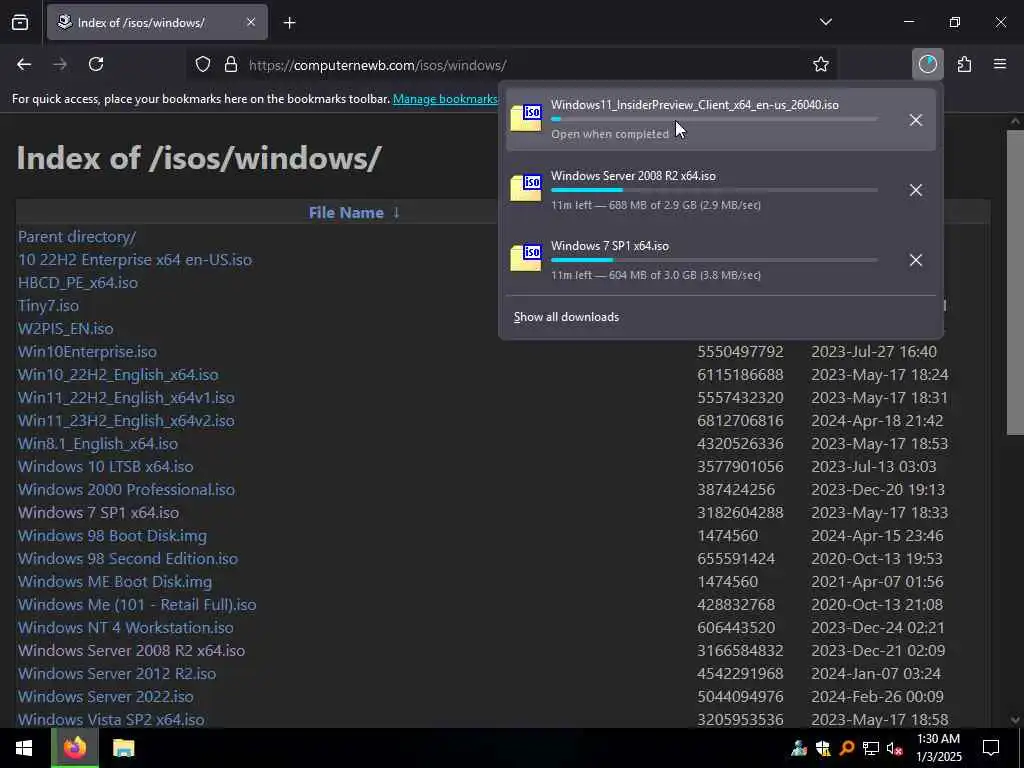This screenshot has height=768, width=1024.
Task: Click the Manage bookmarks link
Action: (x=445, y=99)
